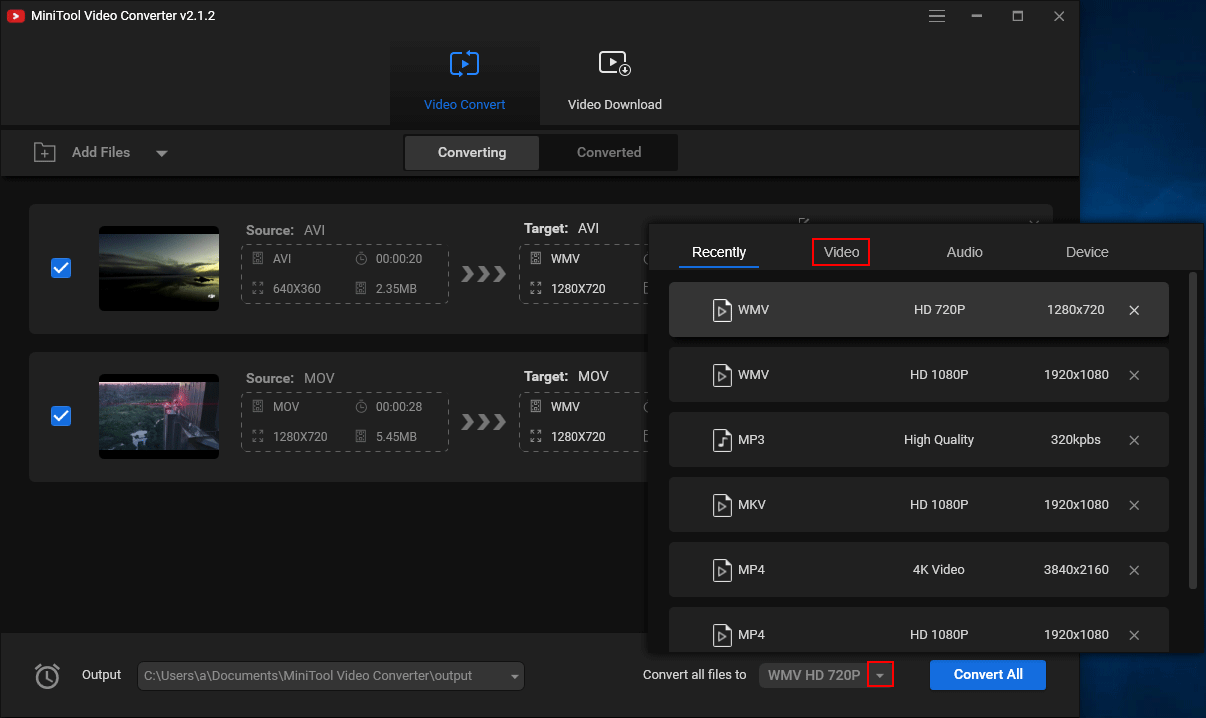This screenshot has height=718, width=1206.
Task: Click the MOV source file size icon
Action: click(361, 437)
